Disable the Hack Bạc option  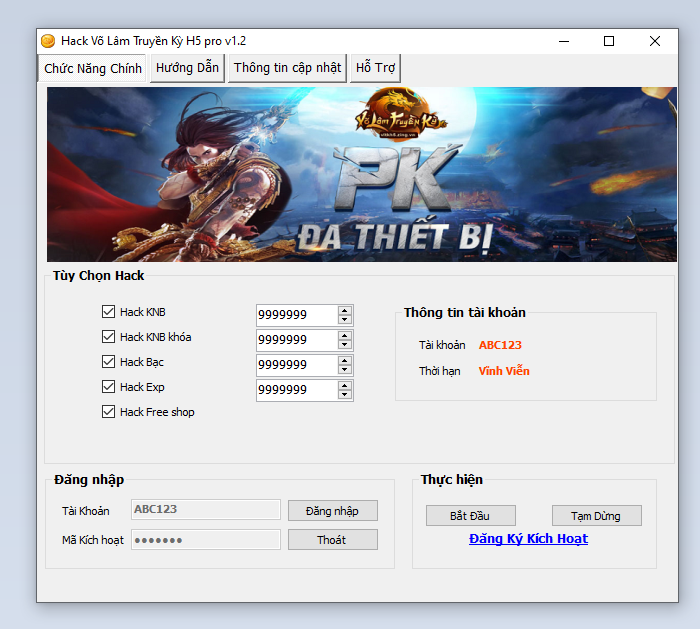coord(109,362)
